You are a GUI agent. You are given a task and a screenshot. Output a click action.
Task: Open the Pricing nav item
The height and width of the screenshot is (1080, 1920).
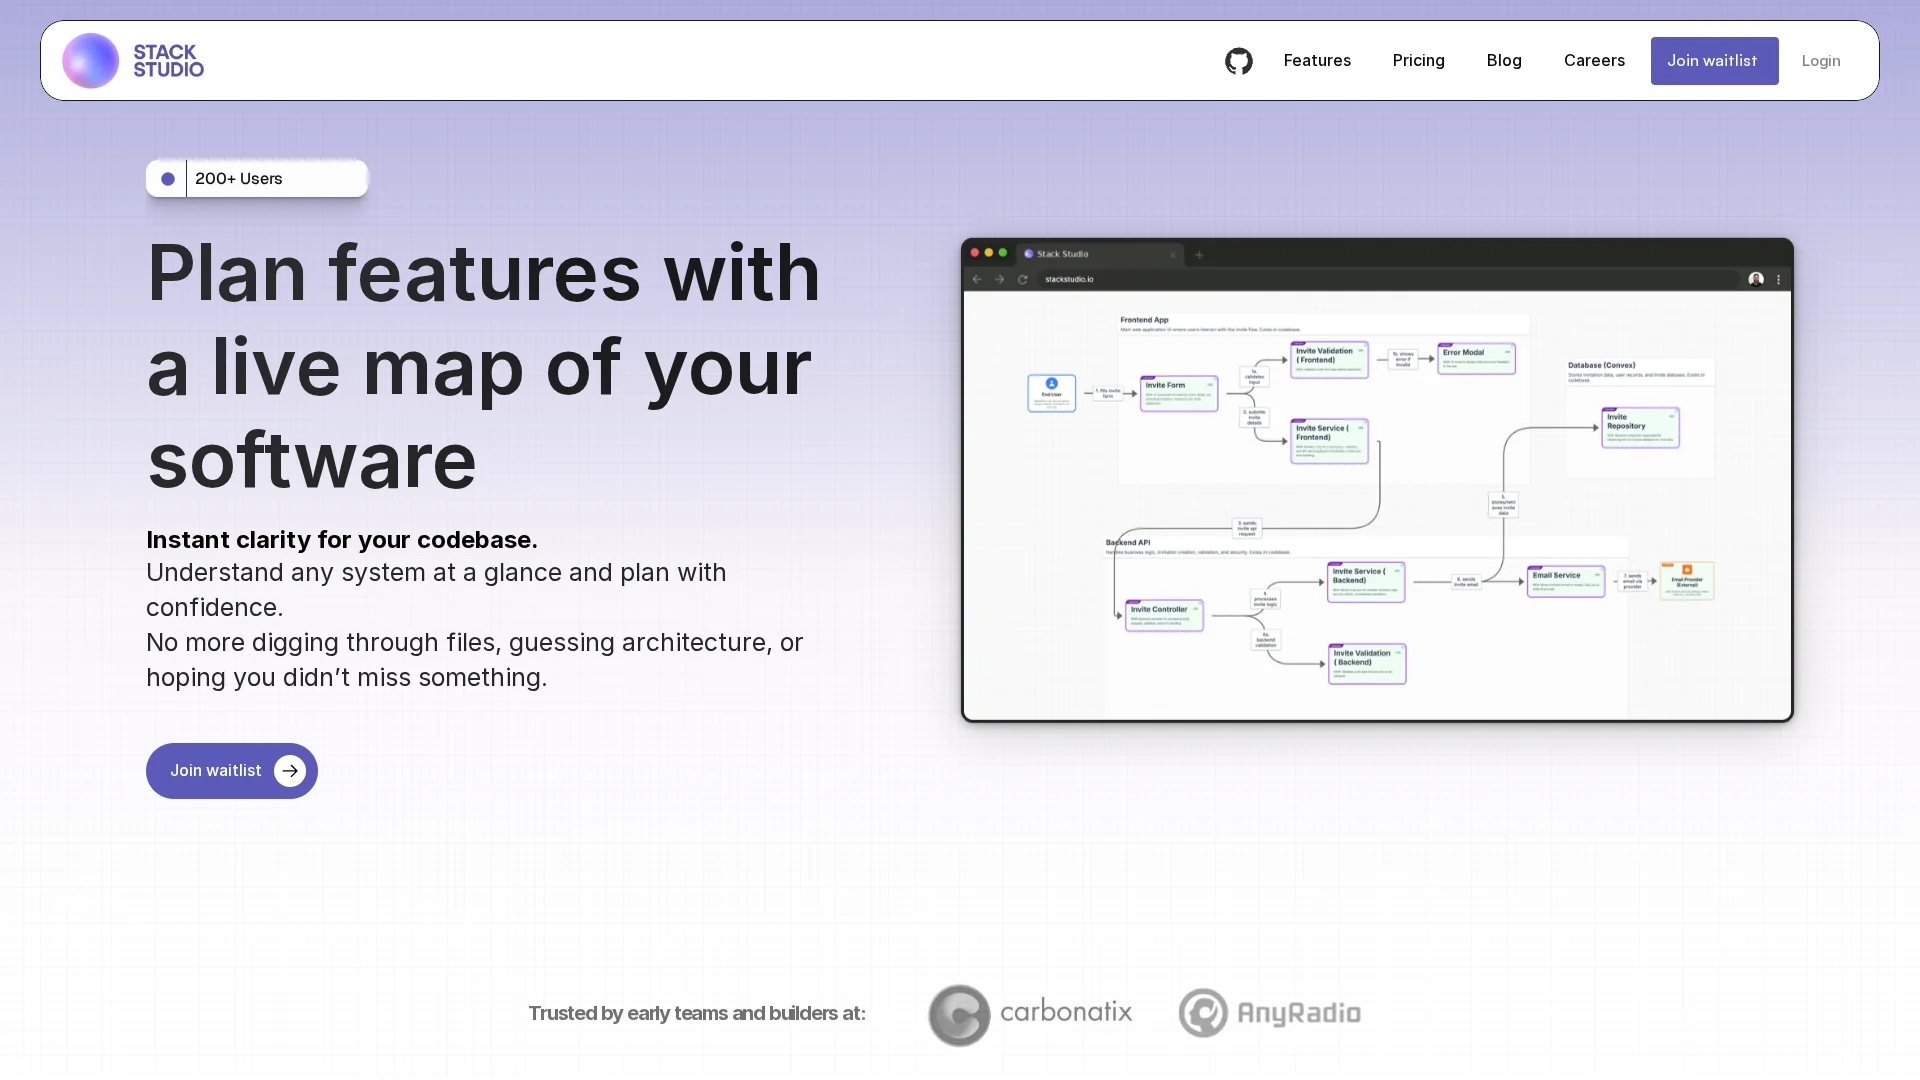click(x=1418, y=61)
